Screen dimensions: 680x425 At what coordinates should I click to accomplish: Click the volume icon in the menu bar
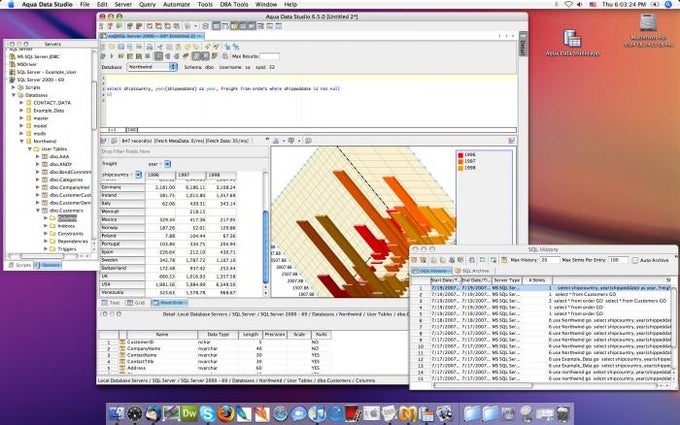coord(580,4)
